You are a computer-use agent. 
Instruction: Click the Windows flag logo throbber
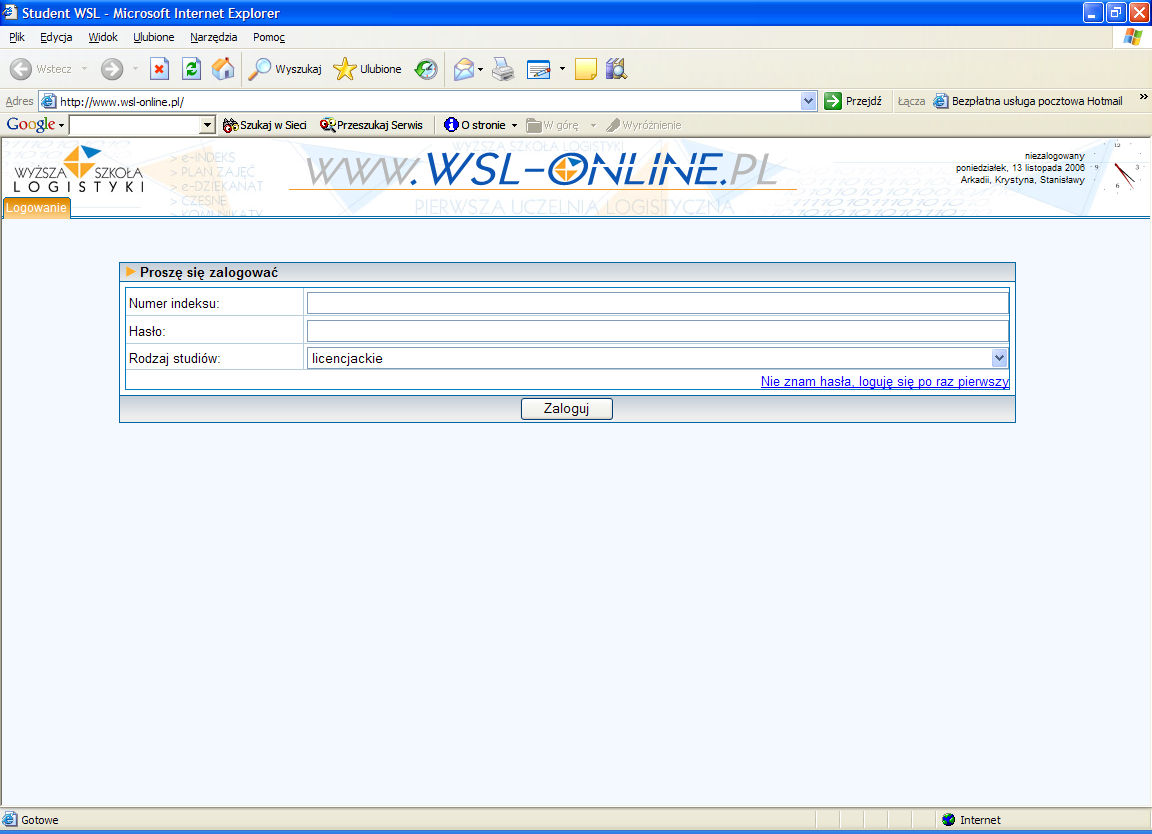[x=1132, y=37]
